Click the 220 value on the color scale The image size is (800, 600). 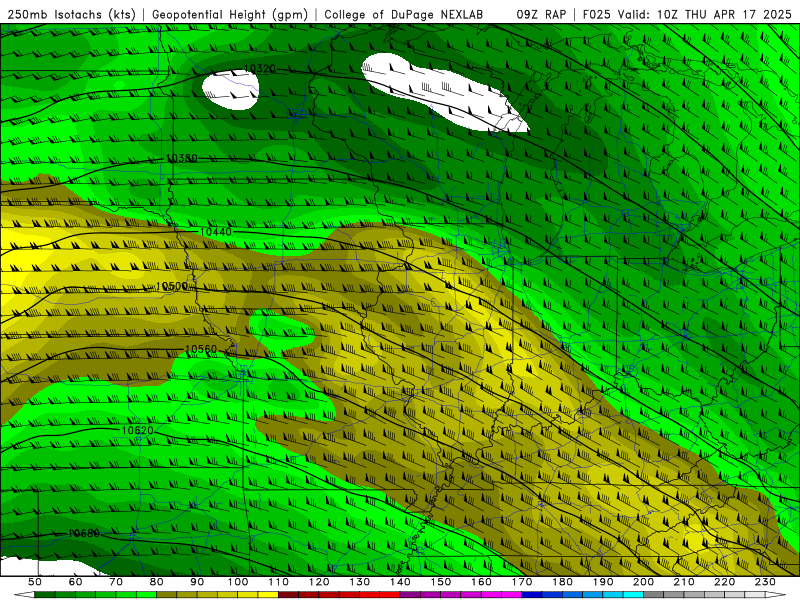click(724, 582)
